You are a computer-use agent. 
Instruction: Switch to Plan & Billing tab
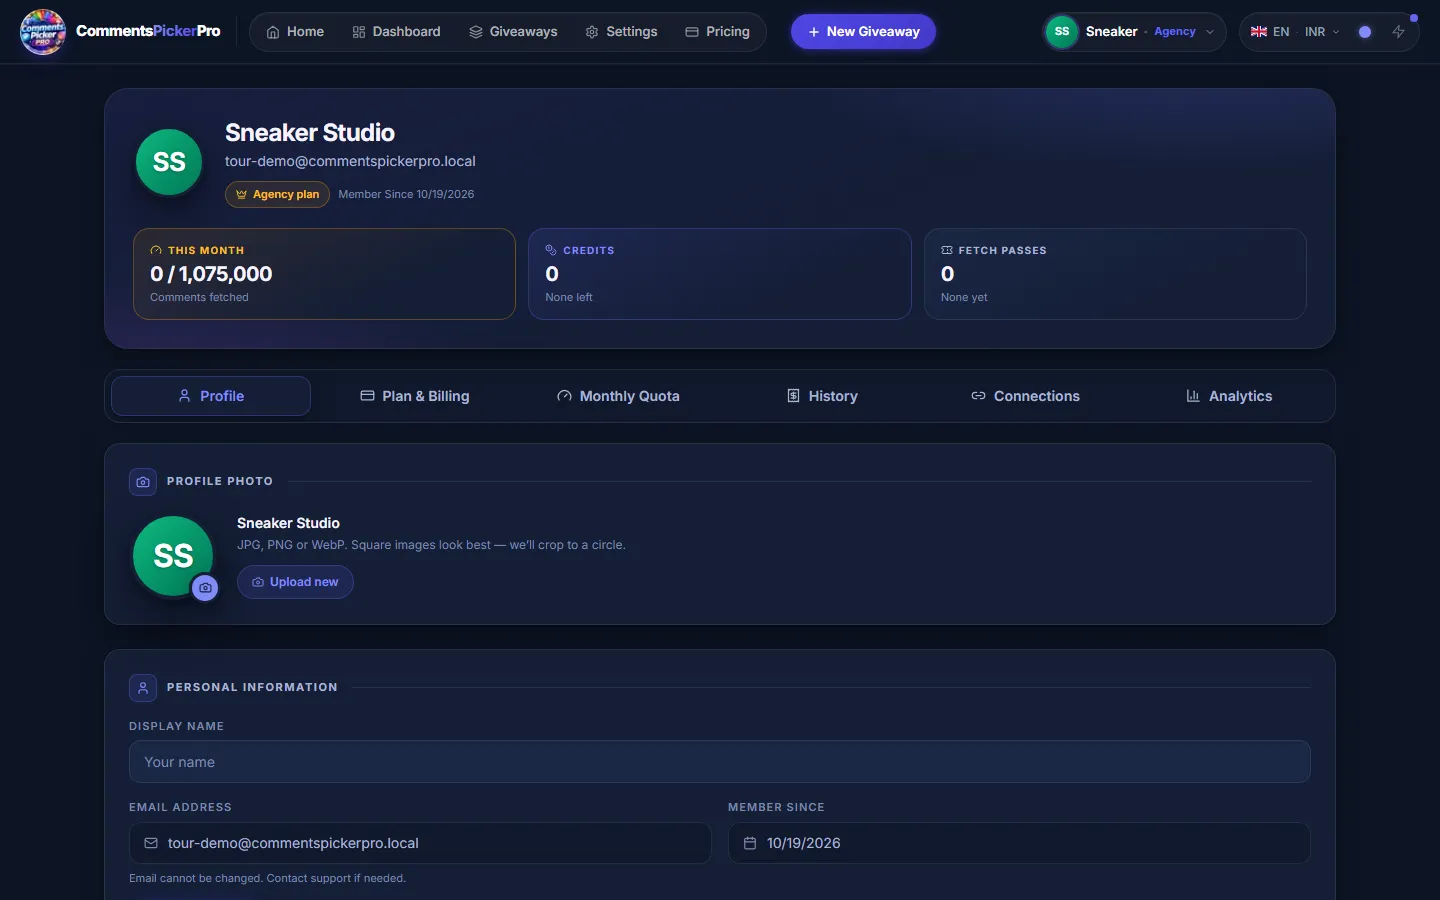pyautogui.click(x=415, y=396)
